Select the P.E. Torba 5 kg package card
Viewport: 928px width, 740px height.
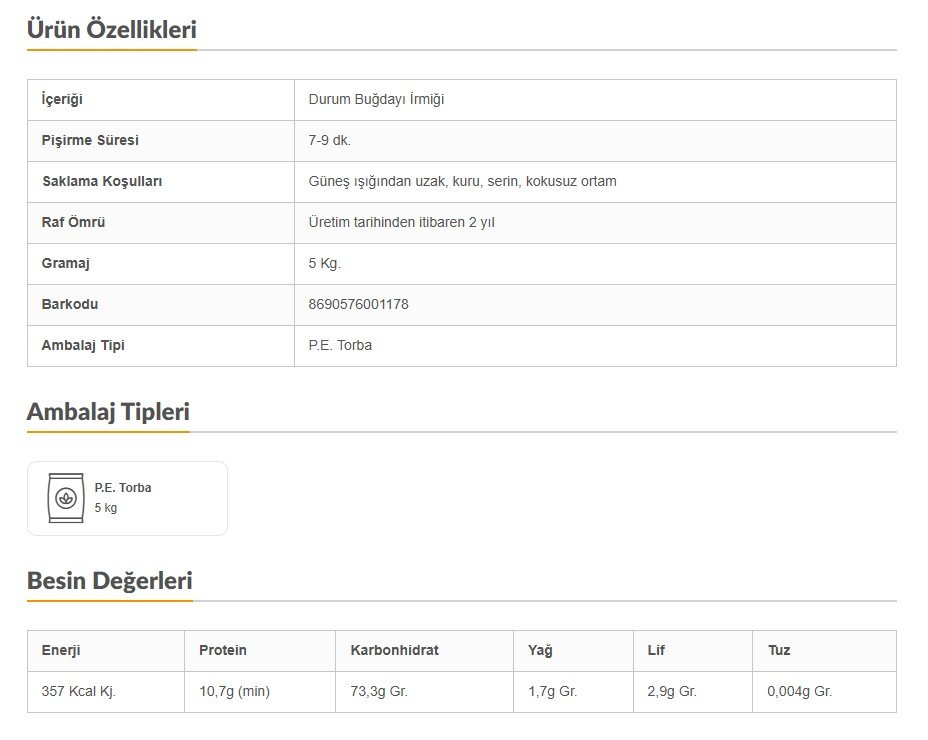pyautogui.click(x=127, y=498)
